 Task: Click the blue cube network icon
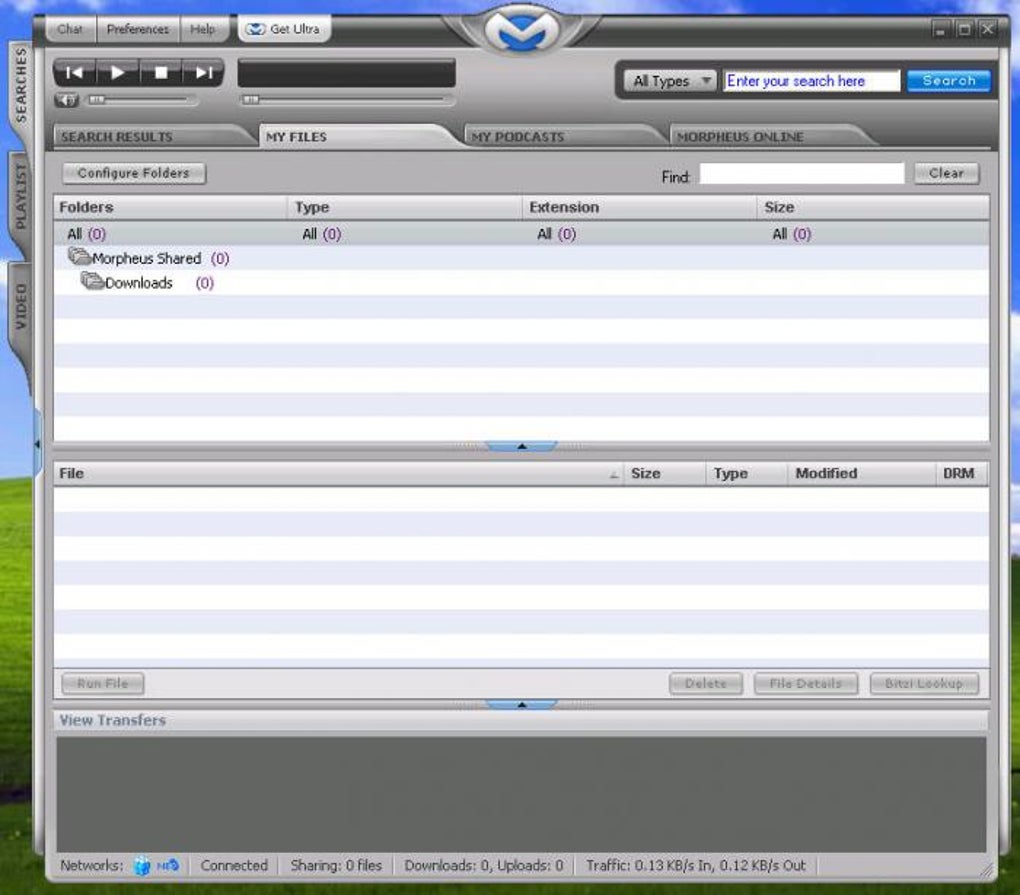(x=142, y=866)
